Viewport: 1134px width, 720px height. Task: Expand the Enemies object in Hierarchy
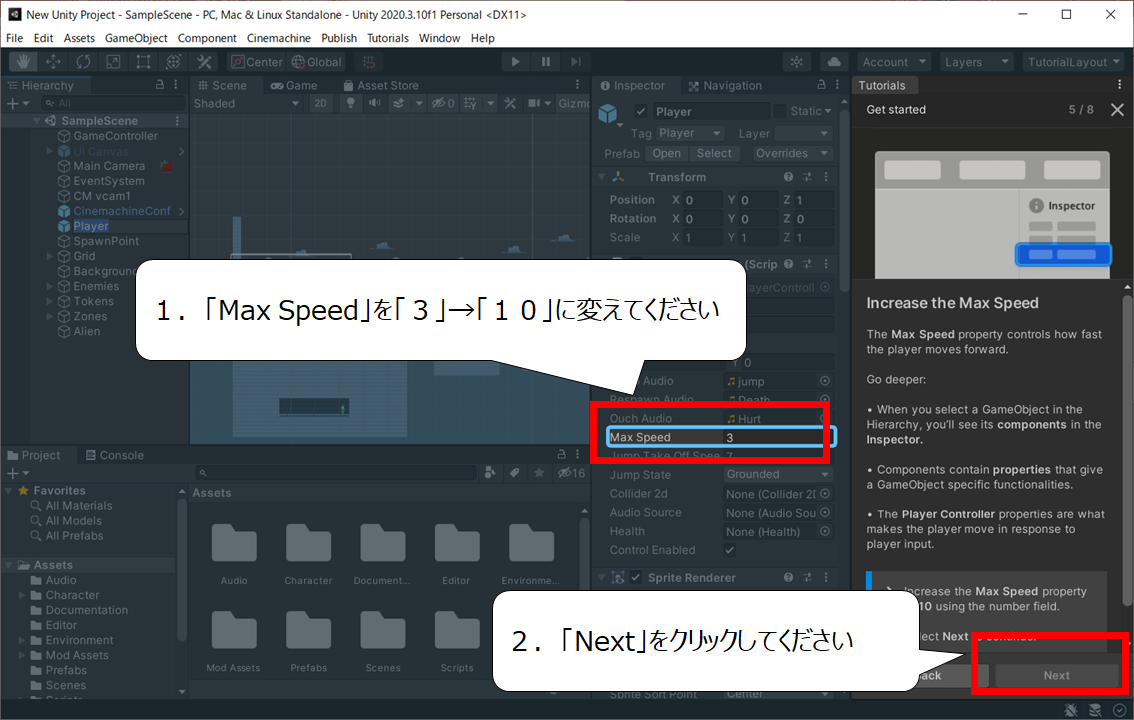click(49, 286)
